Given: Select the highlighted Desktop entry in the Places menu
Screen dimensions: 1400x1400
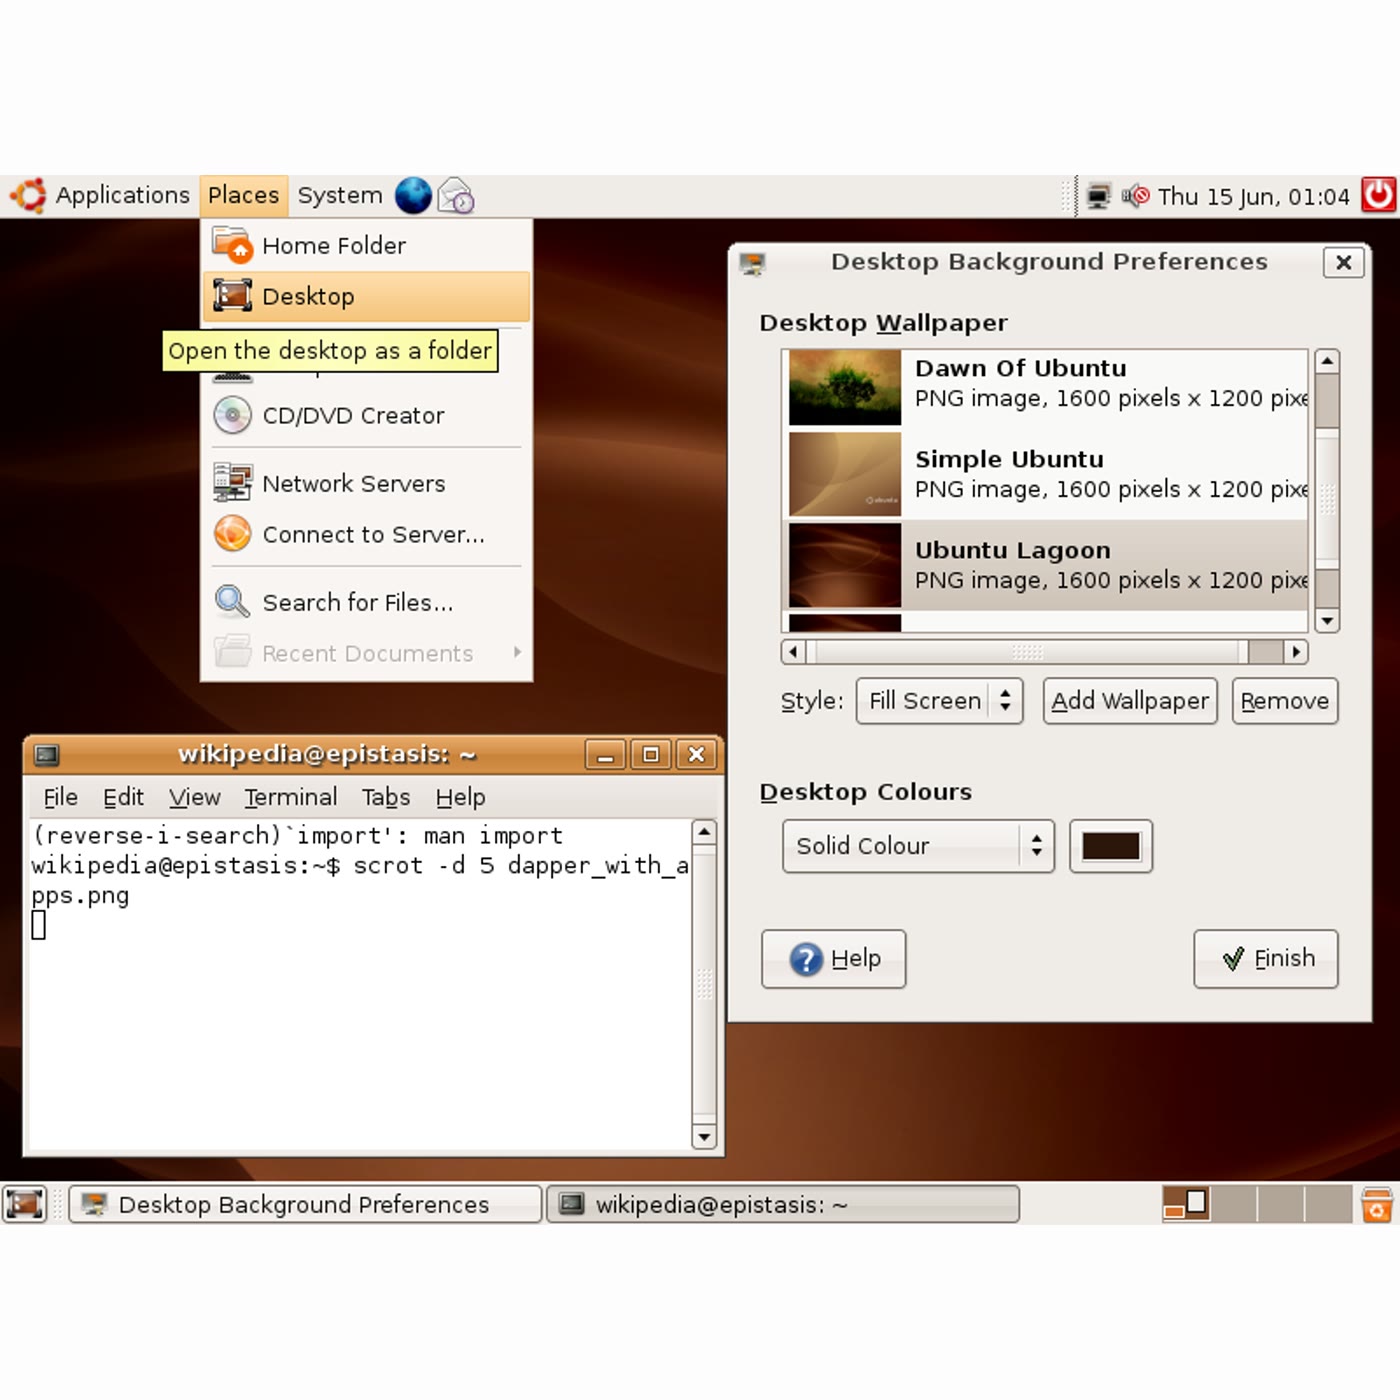Looking at the screenshot, I should pyautogui.click(x=366, y=296).
